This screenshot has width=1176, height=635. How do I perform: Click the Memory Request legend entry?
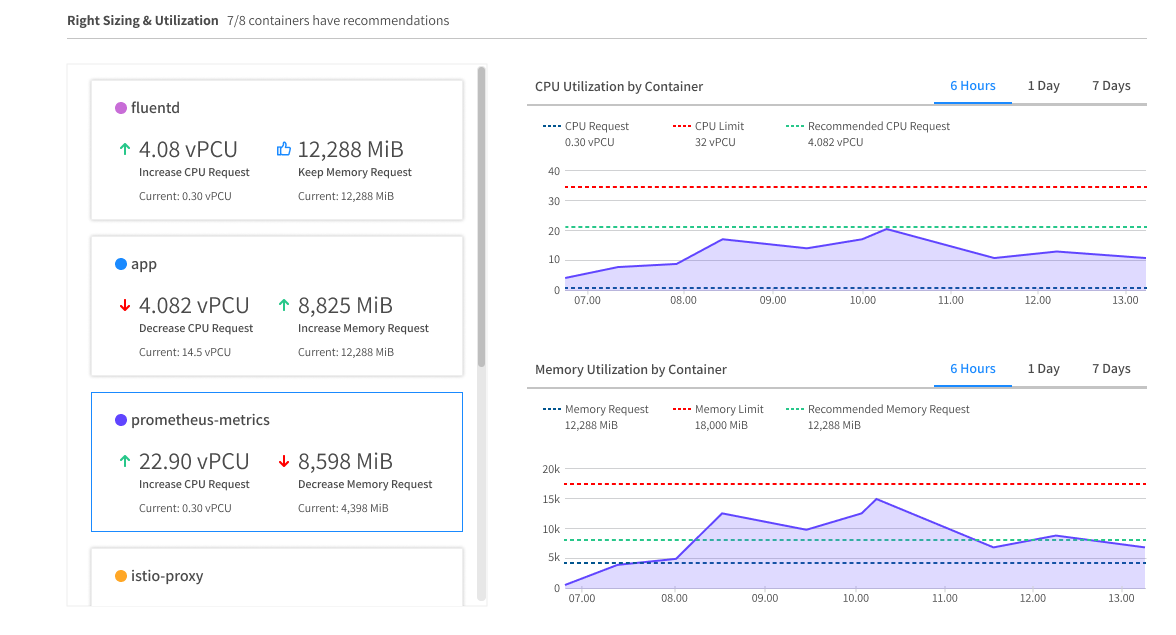(596, 417)
